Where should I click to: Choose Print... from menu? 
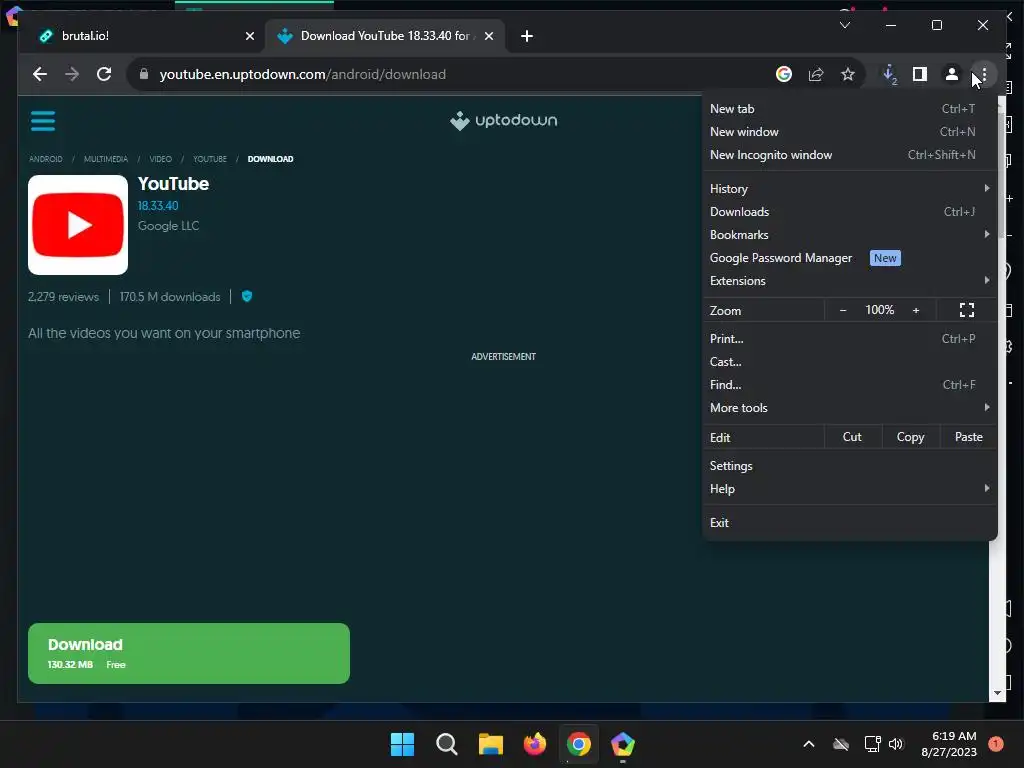pos(850,339)
